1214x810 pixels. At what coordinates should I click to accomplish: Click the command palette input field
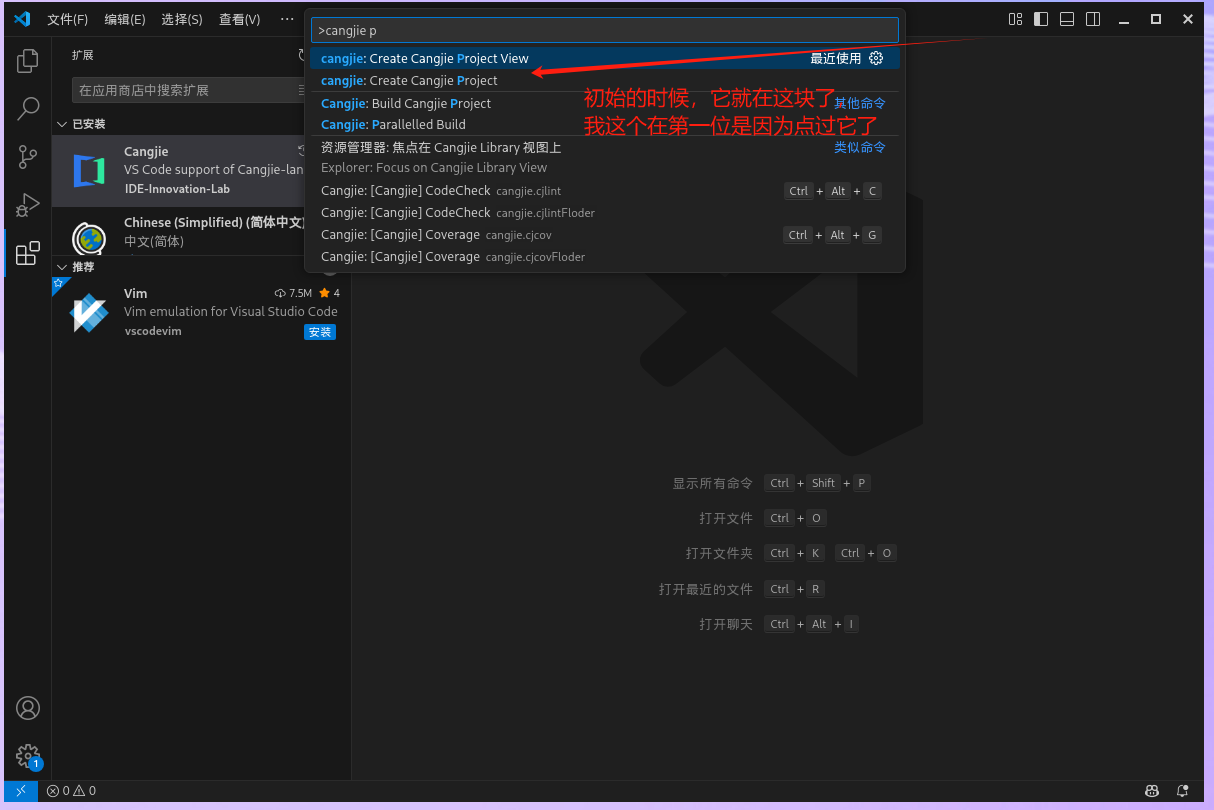[605, 30]
